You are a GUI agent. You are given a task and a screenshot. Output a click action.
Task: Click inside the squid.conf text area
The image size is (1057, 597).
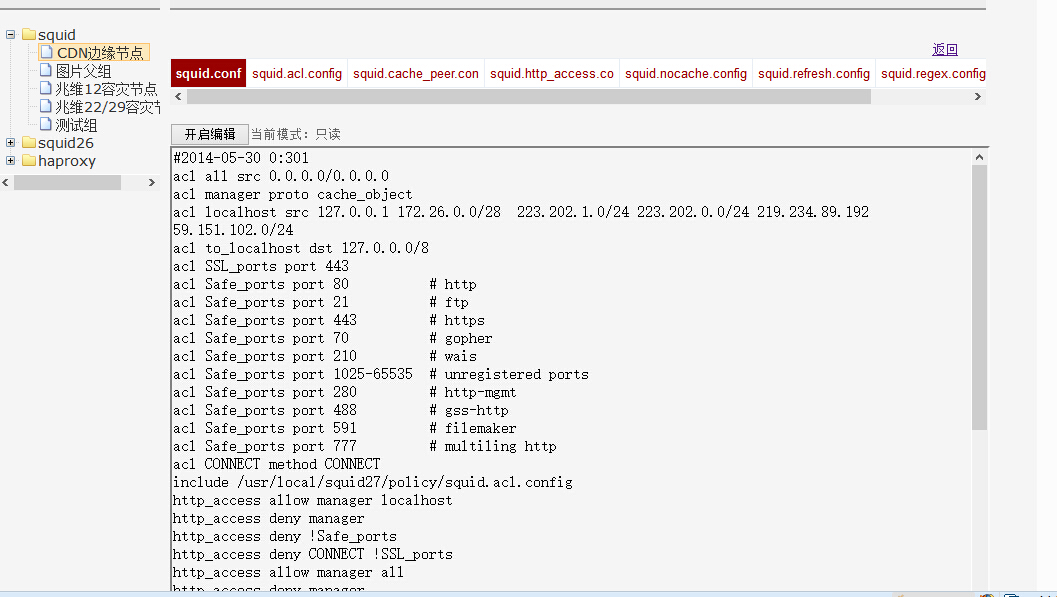click(x=571, y=369)
